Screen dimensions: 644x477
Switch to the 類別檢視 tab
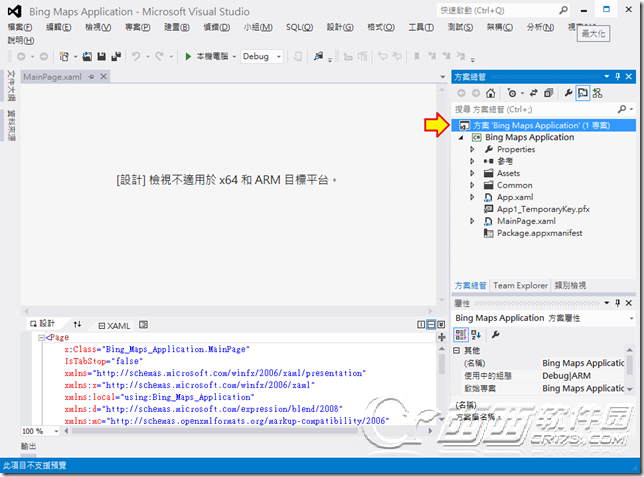point(570,286)
